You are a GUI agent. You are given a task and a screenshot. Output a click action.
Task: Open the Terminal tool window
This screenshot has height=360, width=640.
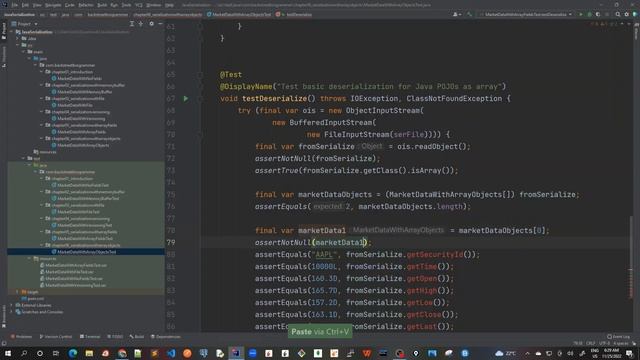pos(90,337)
